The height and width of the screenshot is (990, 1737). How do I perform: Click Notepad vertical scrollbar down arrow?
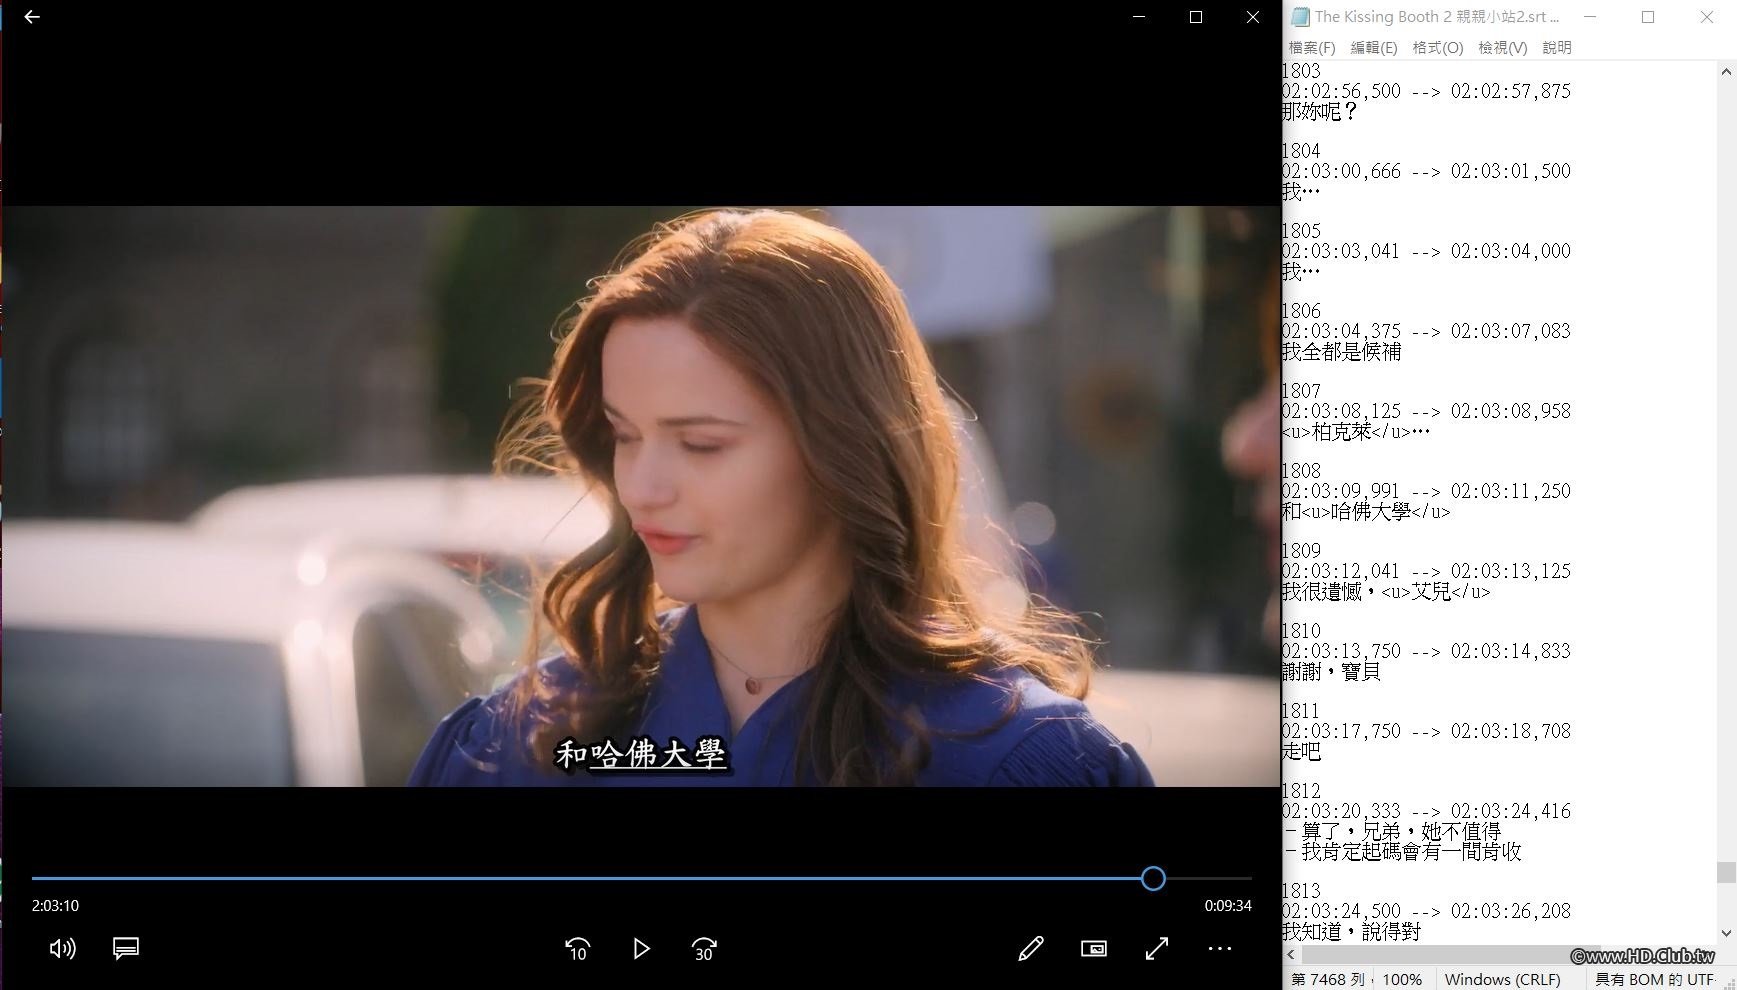click(1726, 934)
